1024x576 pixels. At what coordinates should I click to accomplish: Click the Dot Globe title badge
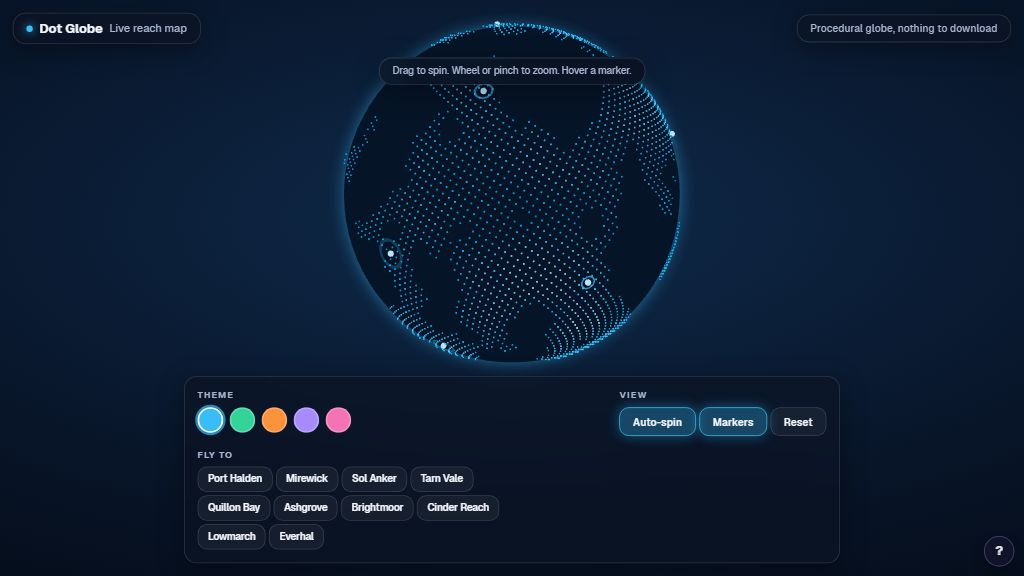[106, 29]
